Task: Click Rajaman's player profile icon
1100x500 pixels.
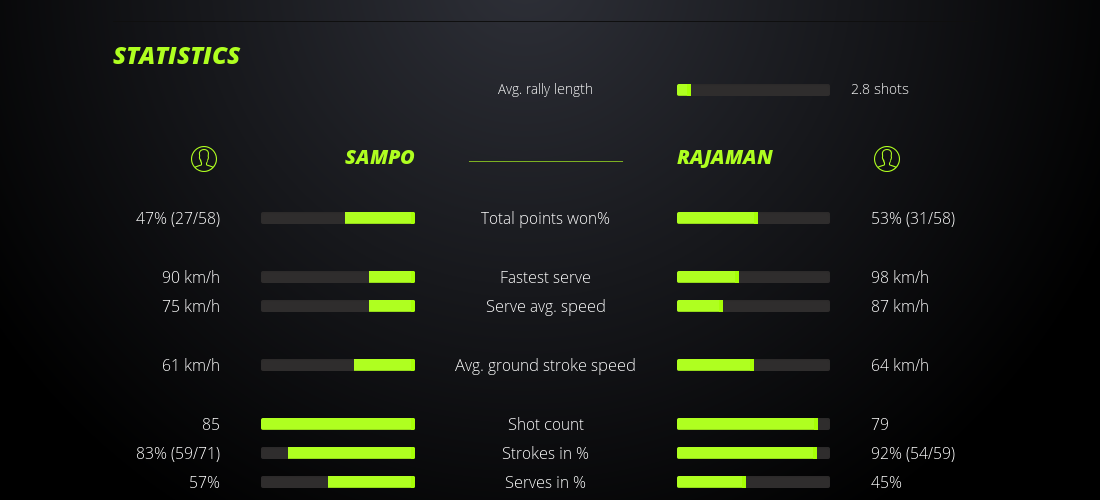Action: click(x=886, y=159)
